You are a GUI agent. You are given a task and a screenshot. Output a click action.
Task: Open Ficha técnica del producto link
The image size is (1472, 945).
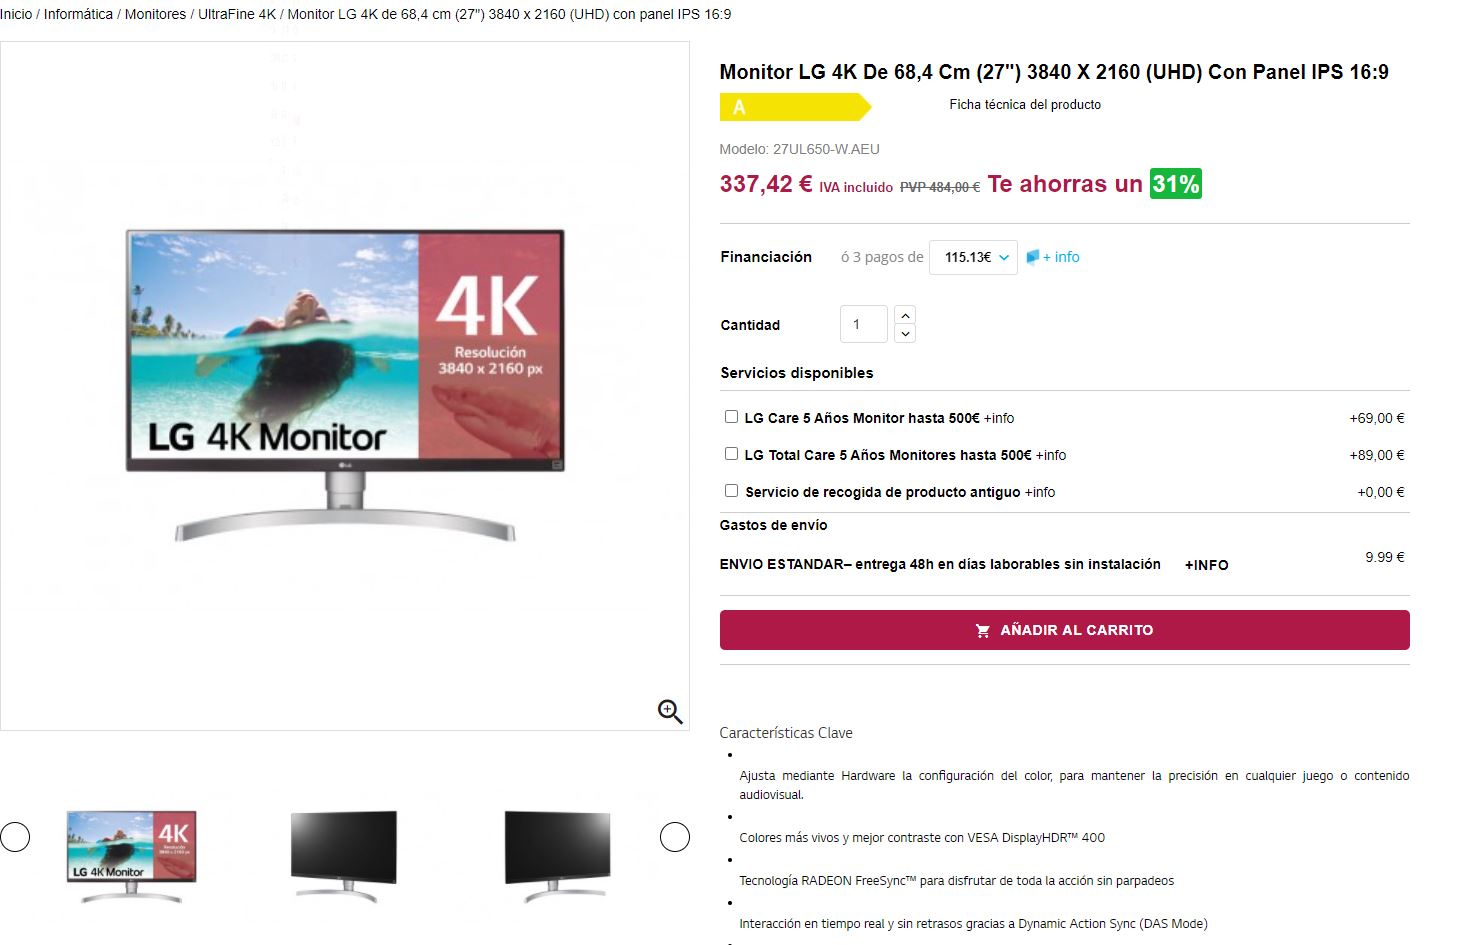[x=1025, y=104]
